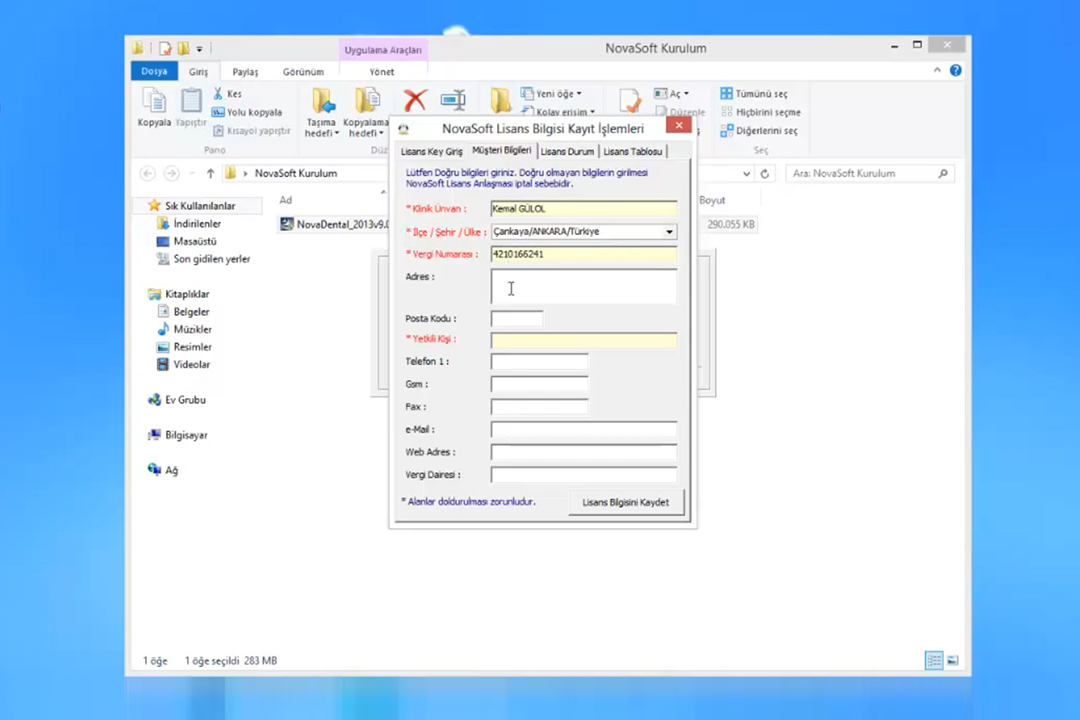Open the Kopyalama hedefi folder button

(x=366, y=112)
